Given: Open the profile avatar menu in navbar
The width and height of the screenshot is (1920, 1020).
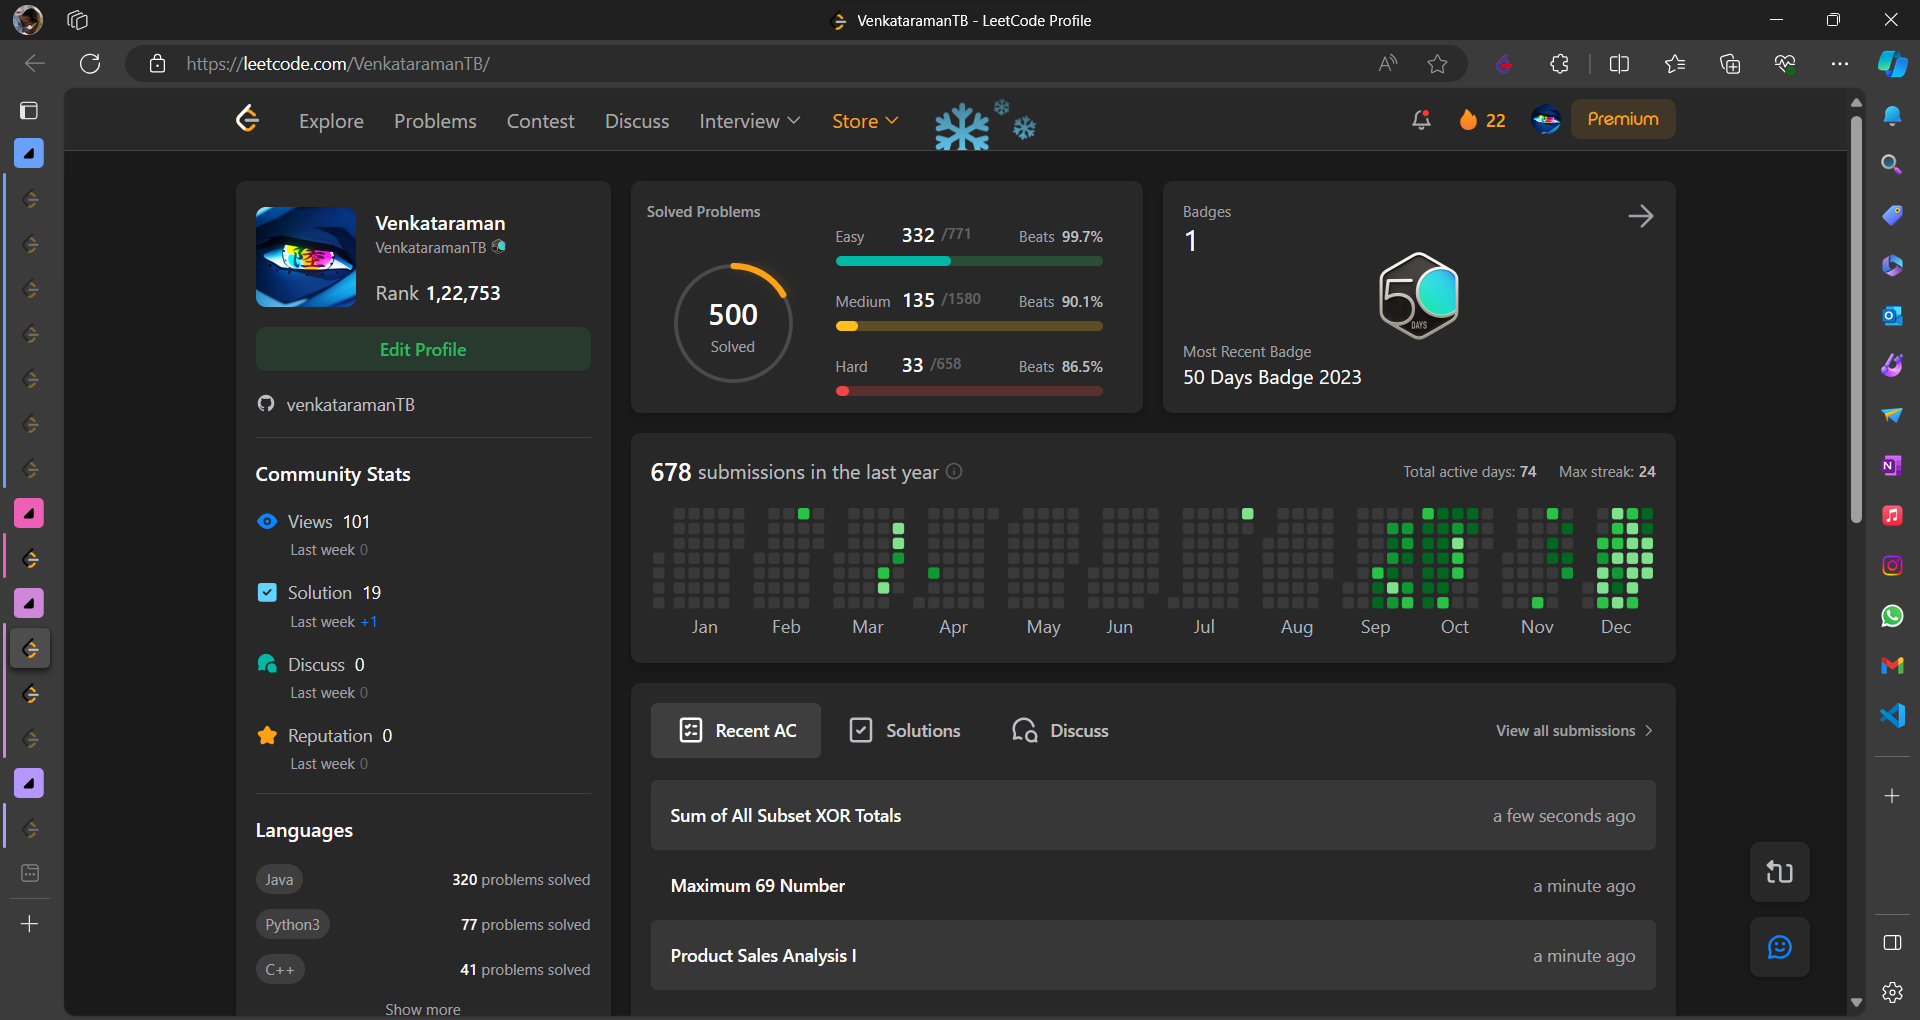Looking at the screenshot, I should (x=1546, y=120).
